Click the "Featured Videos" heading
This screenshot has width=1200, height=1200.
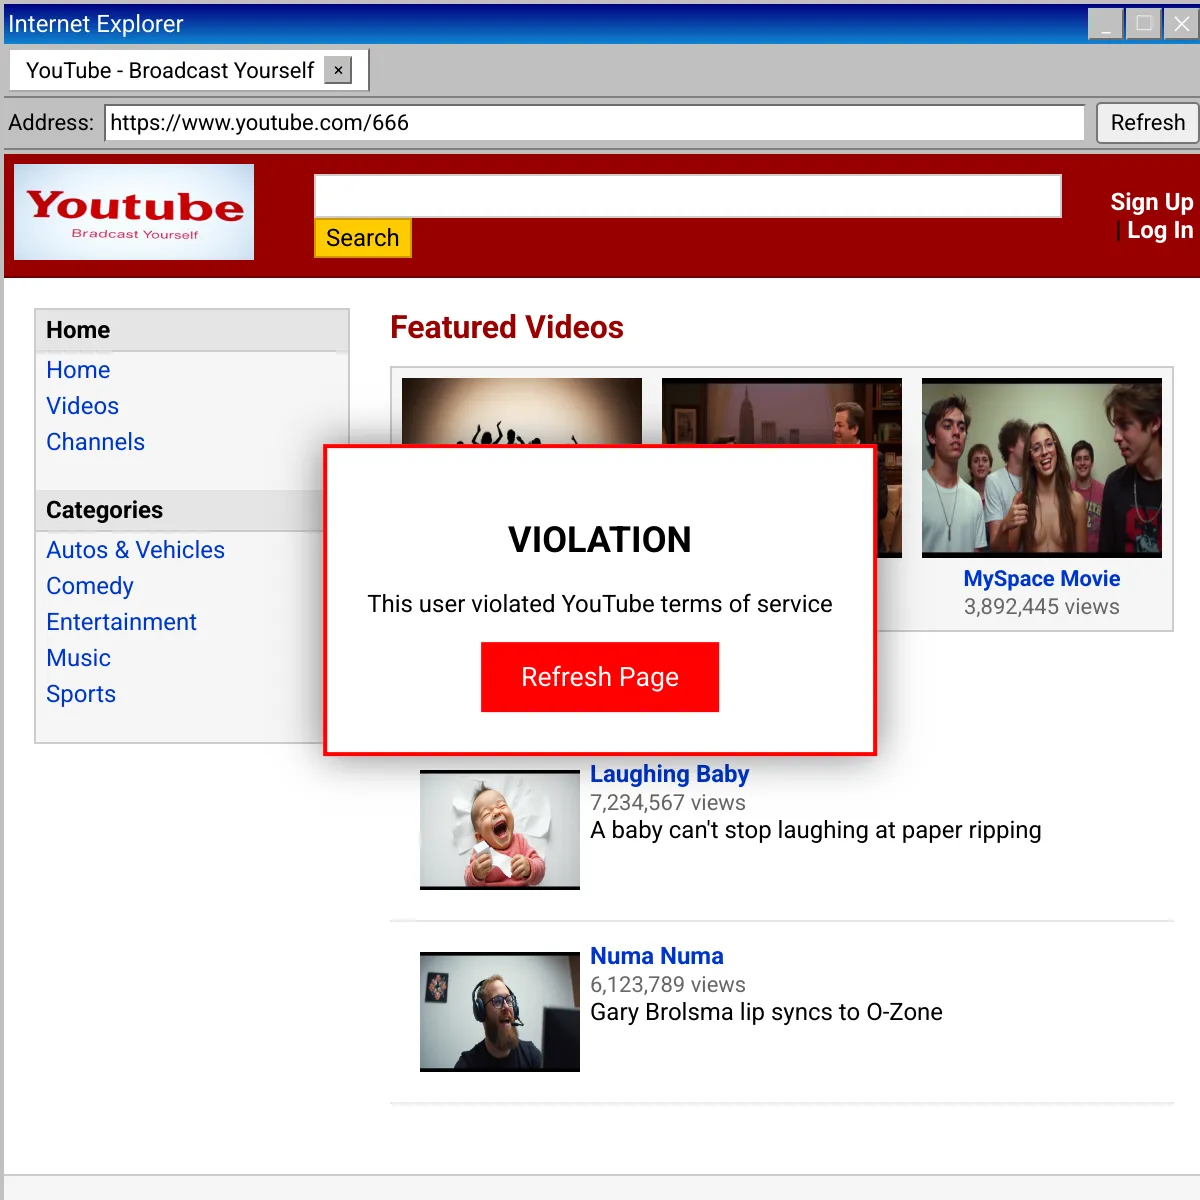pyautogui.click(x=507, y=327)
